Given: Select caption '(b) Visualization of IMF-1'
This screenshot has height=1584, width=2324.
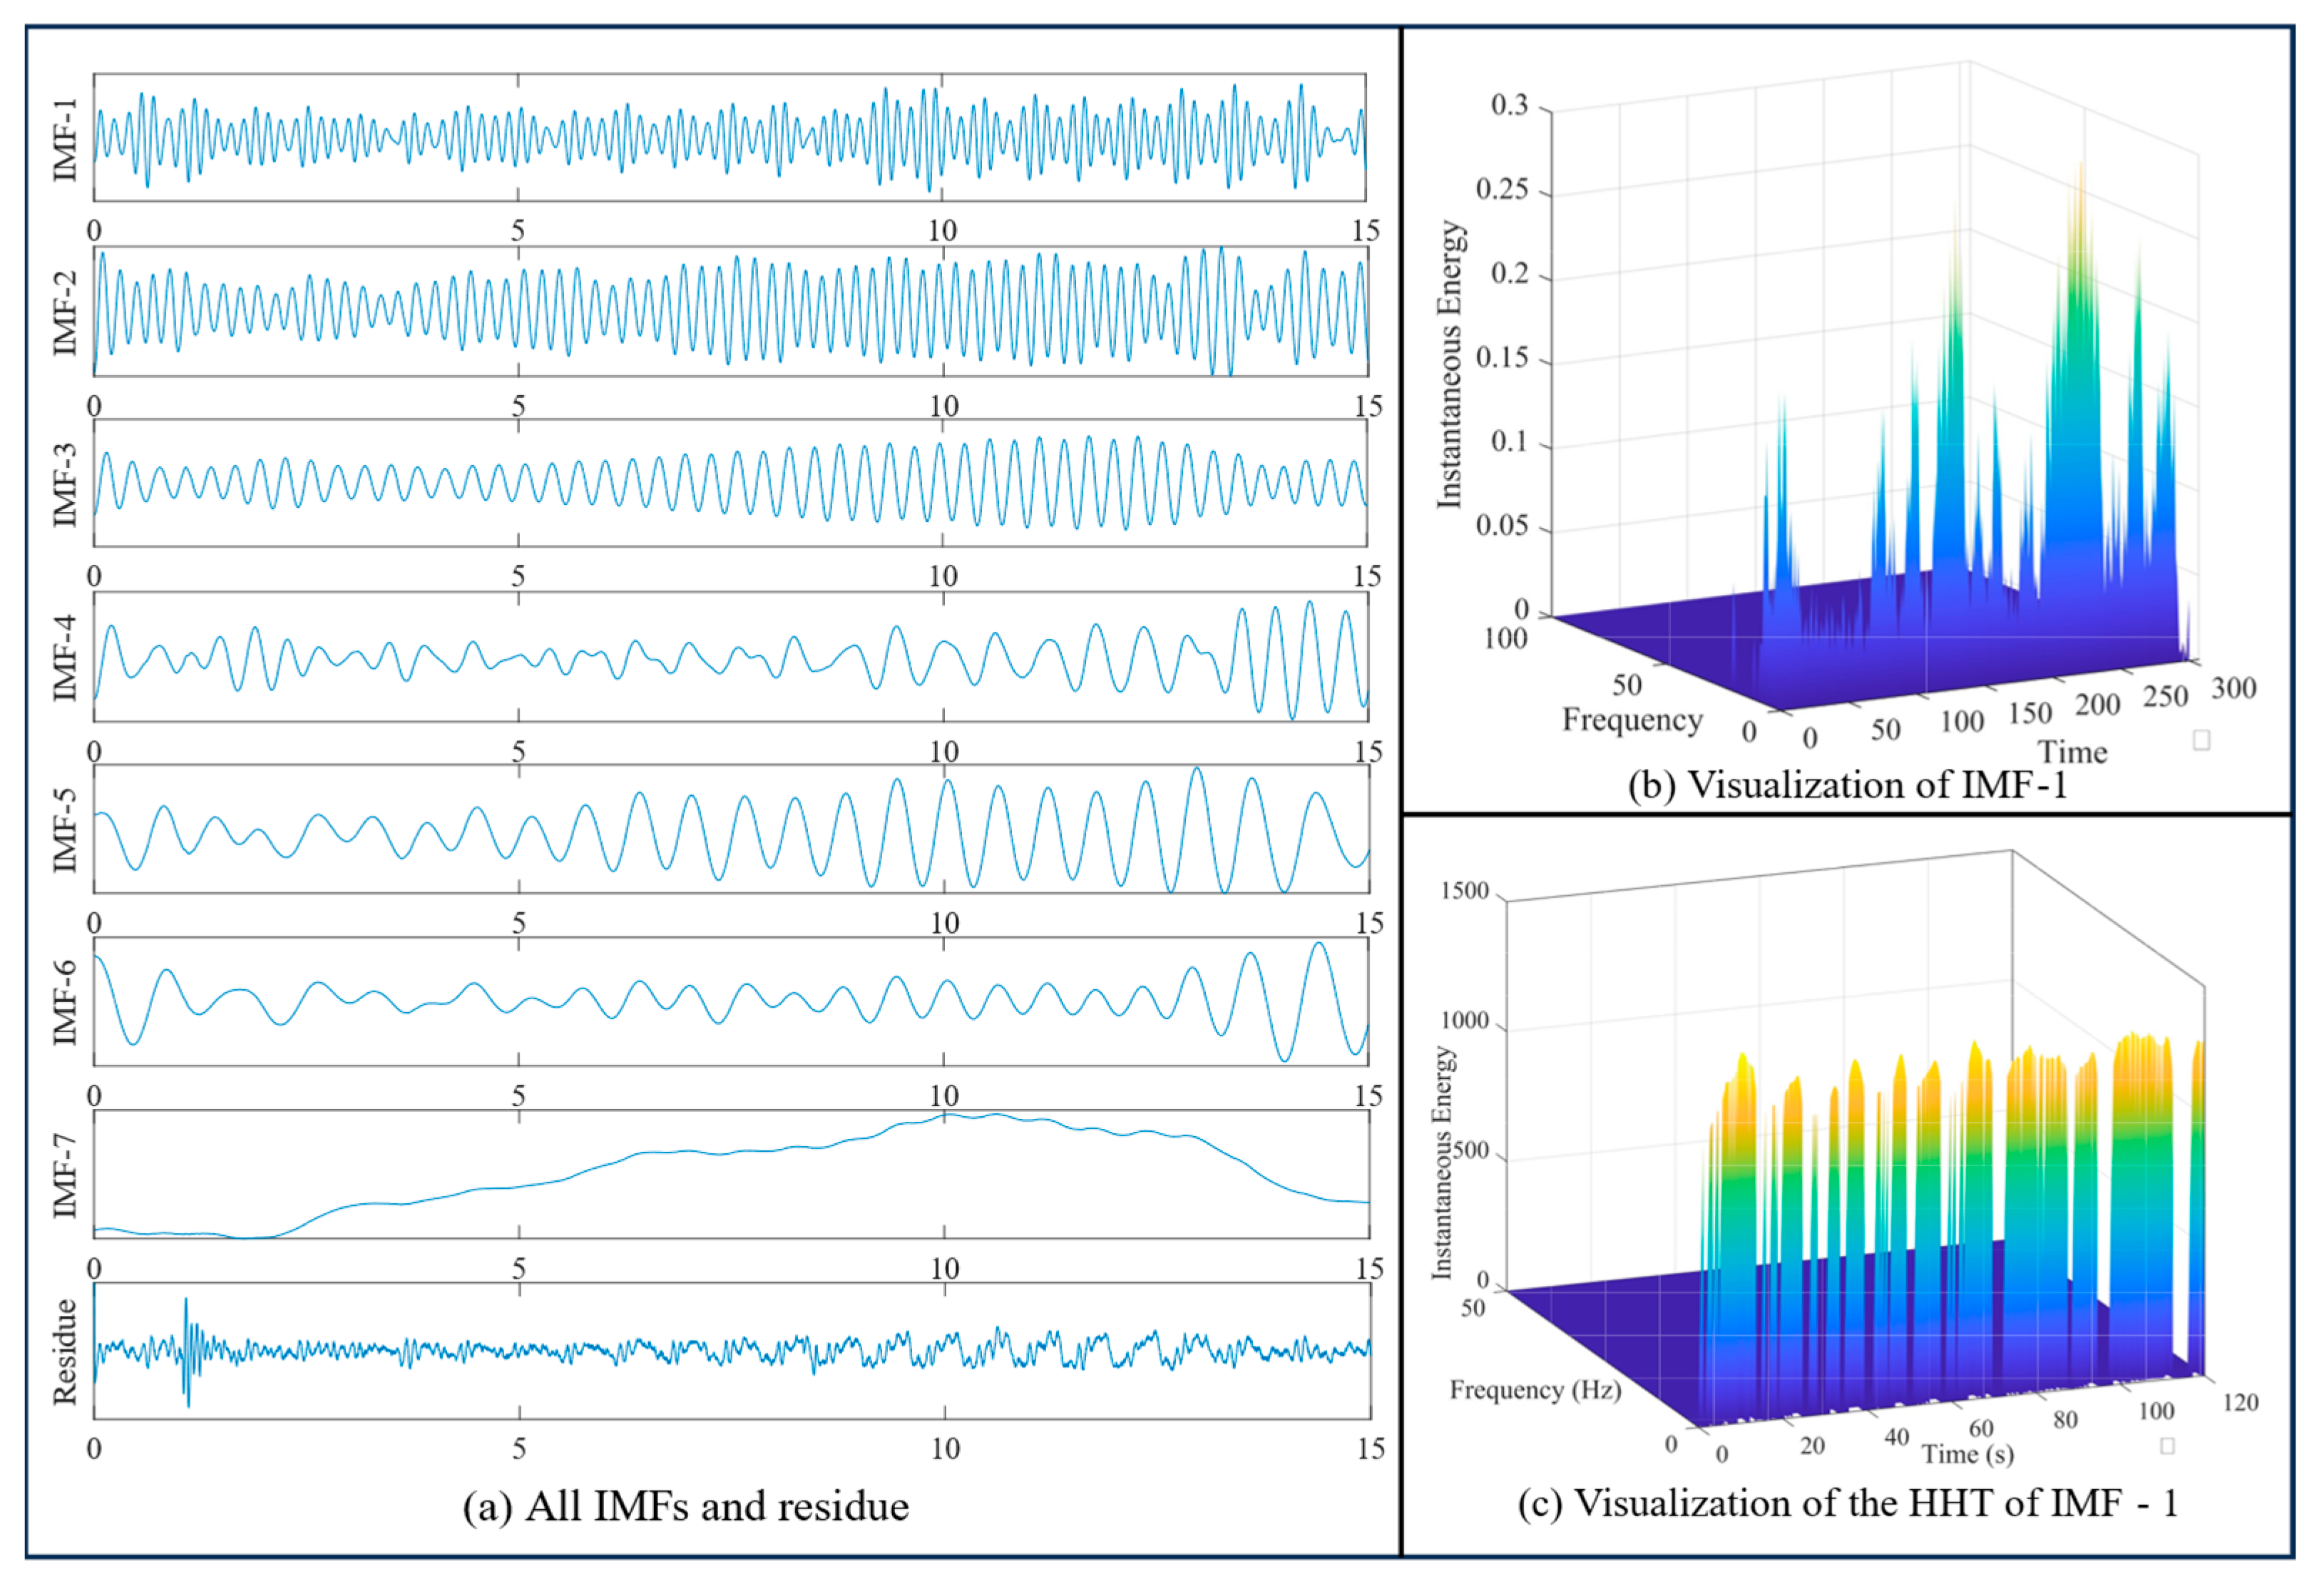Looking at the screenshot, I should point(1847,784).
